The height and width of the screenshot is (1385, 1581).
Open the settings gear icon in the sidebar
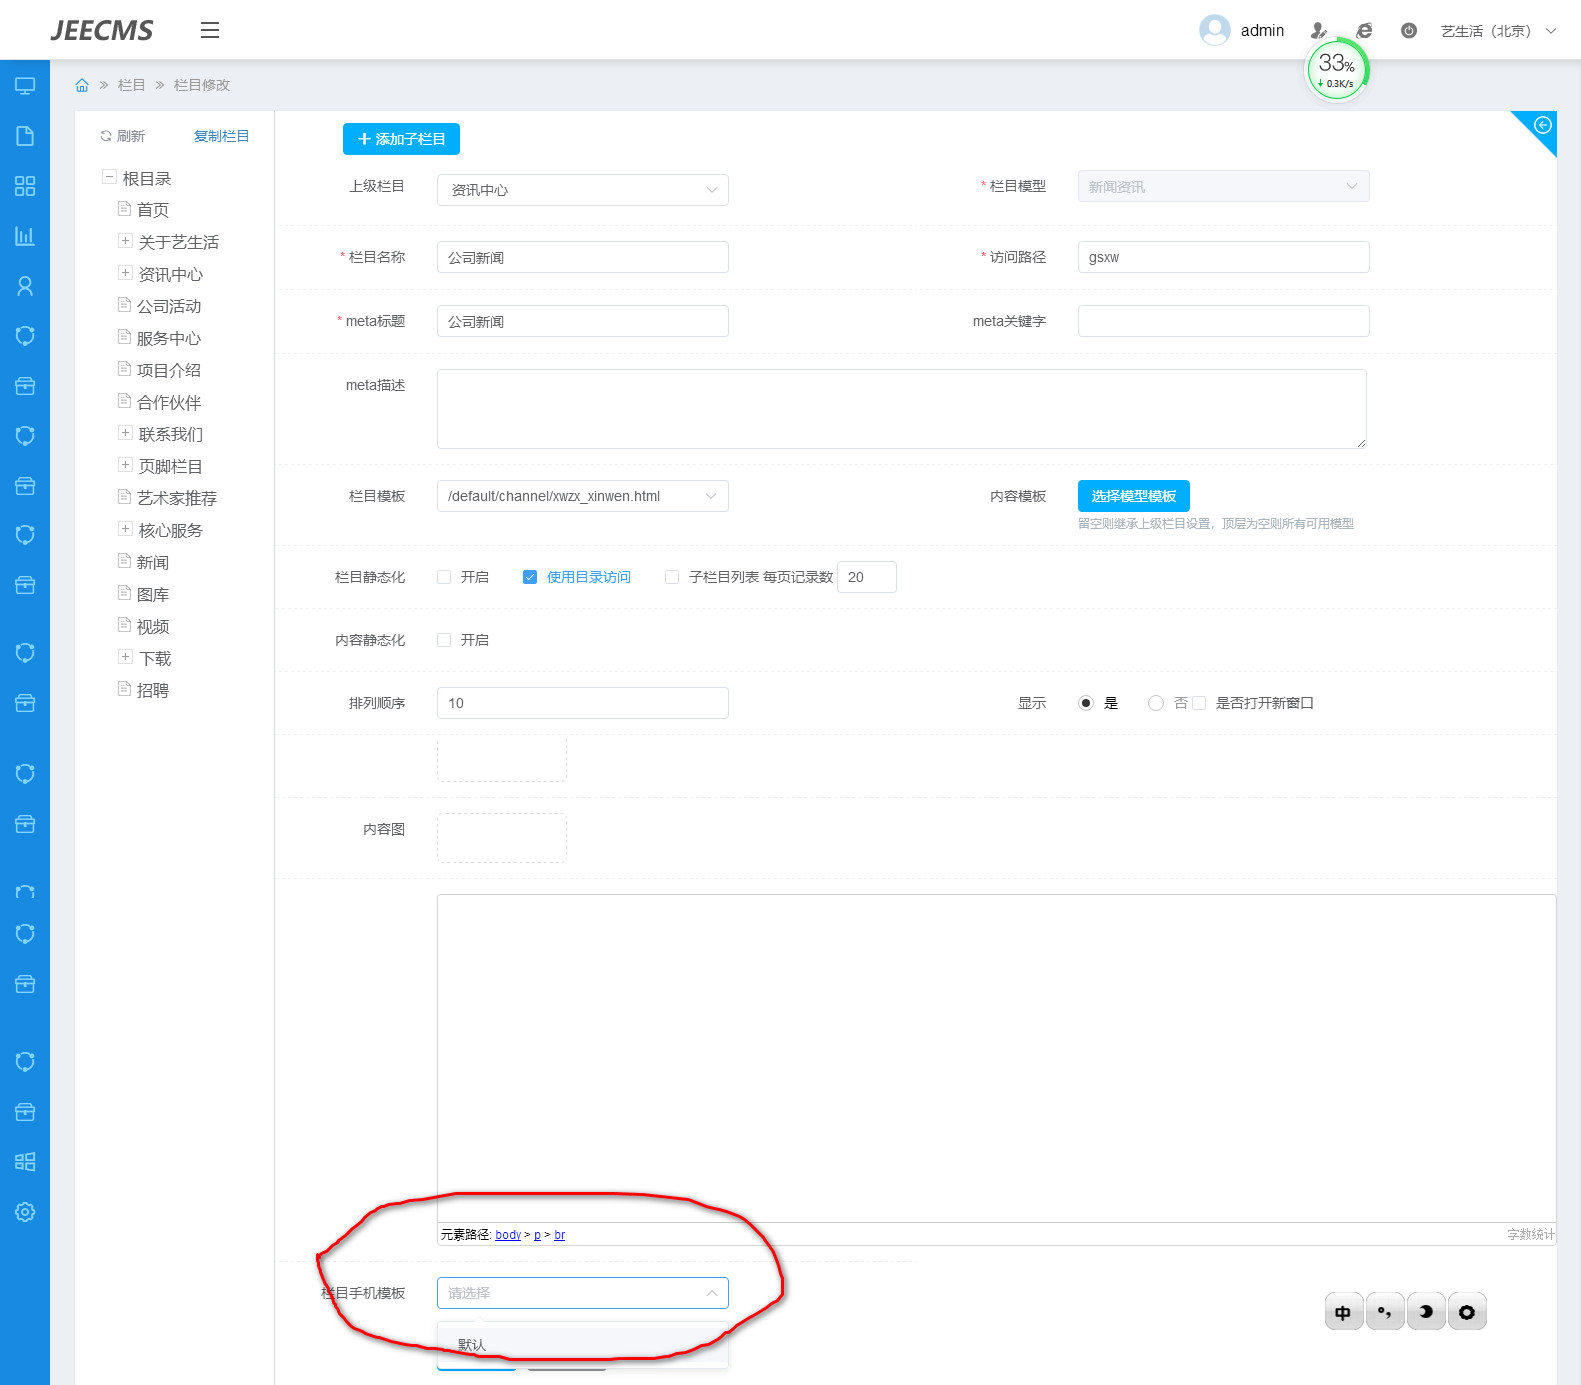click(x=25, y=1212)
